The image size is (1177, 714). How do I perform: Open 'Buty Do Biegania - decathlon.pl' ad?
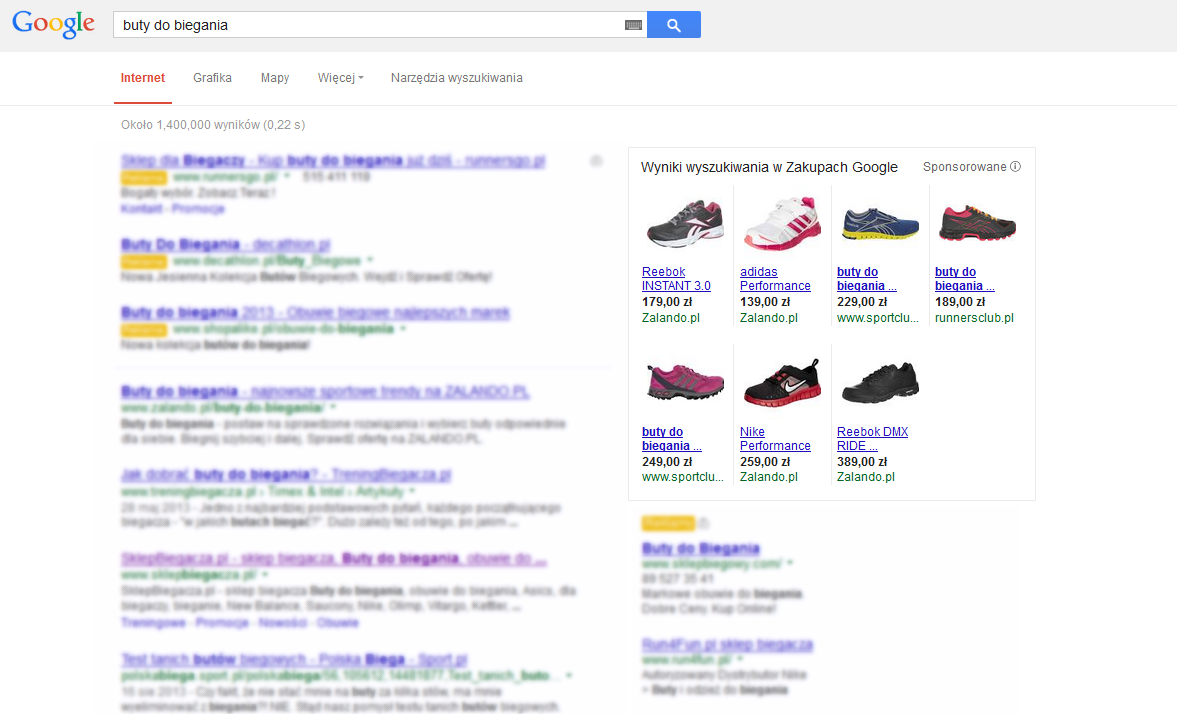pos(225,245)
